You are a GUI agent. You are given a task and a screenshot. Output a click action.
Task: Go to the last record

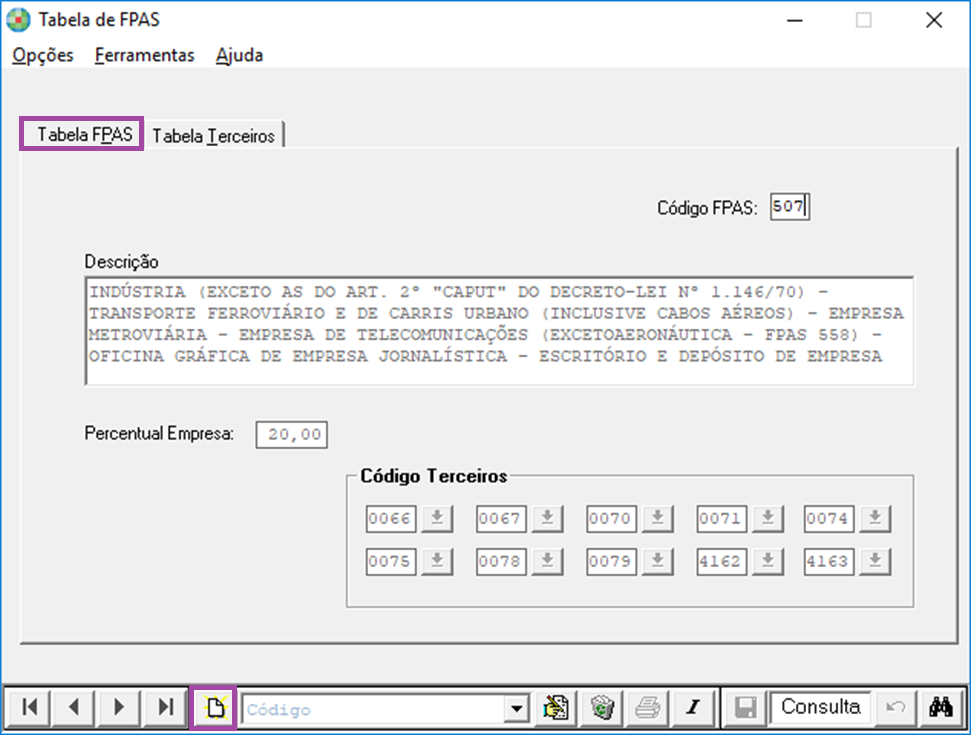click(165, 707)
